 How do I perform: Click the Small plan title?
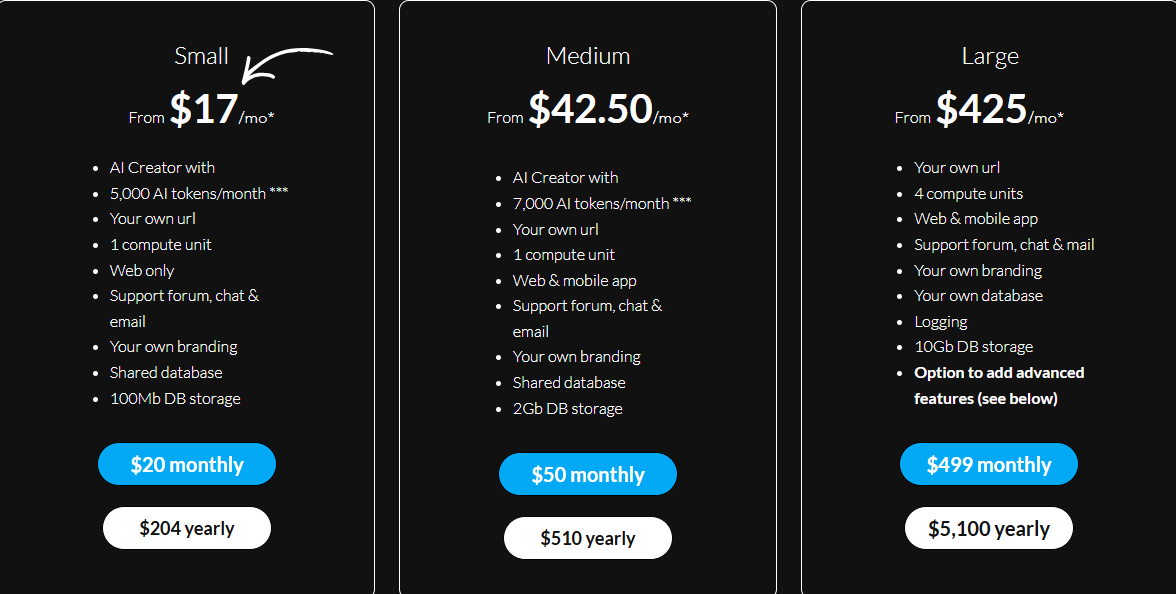tap(201, 56)
